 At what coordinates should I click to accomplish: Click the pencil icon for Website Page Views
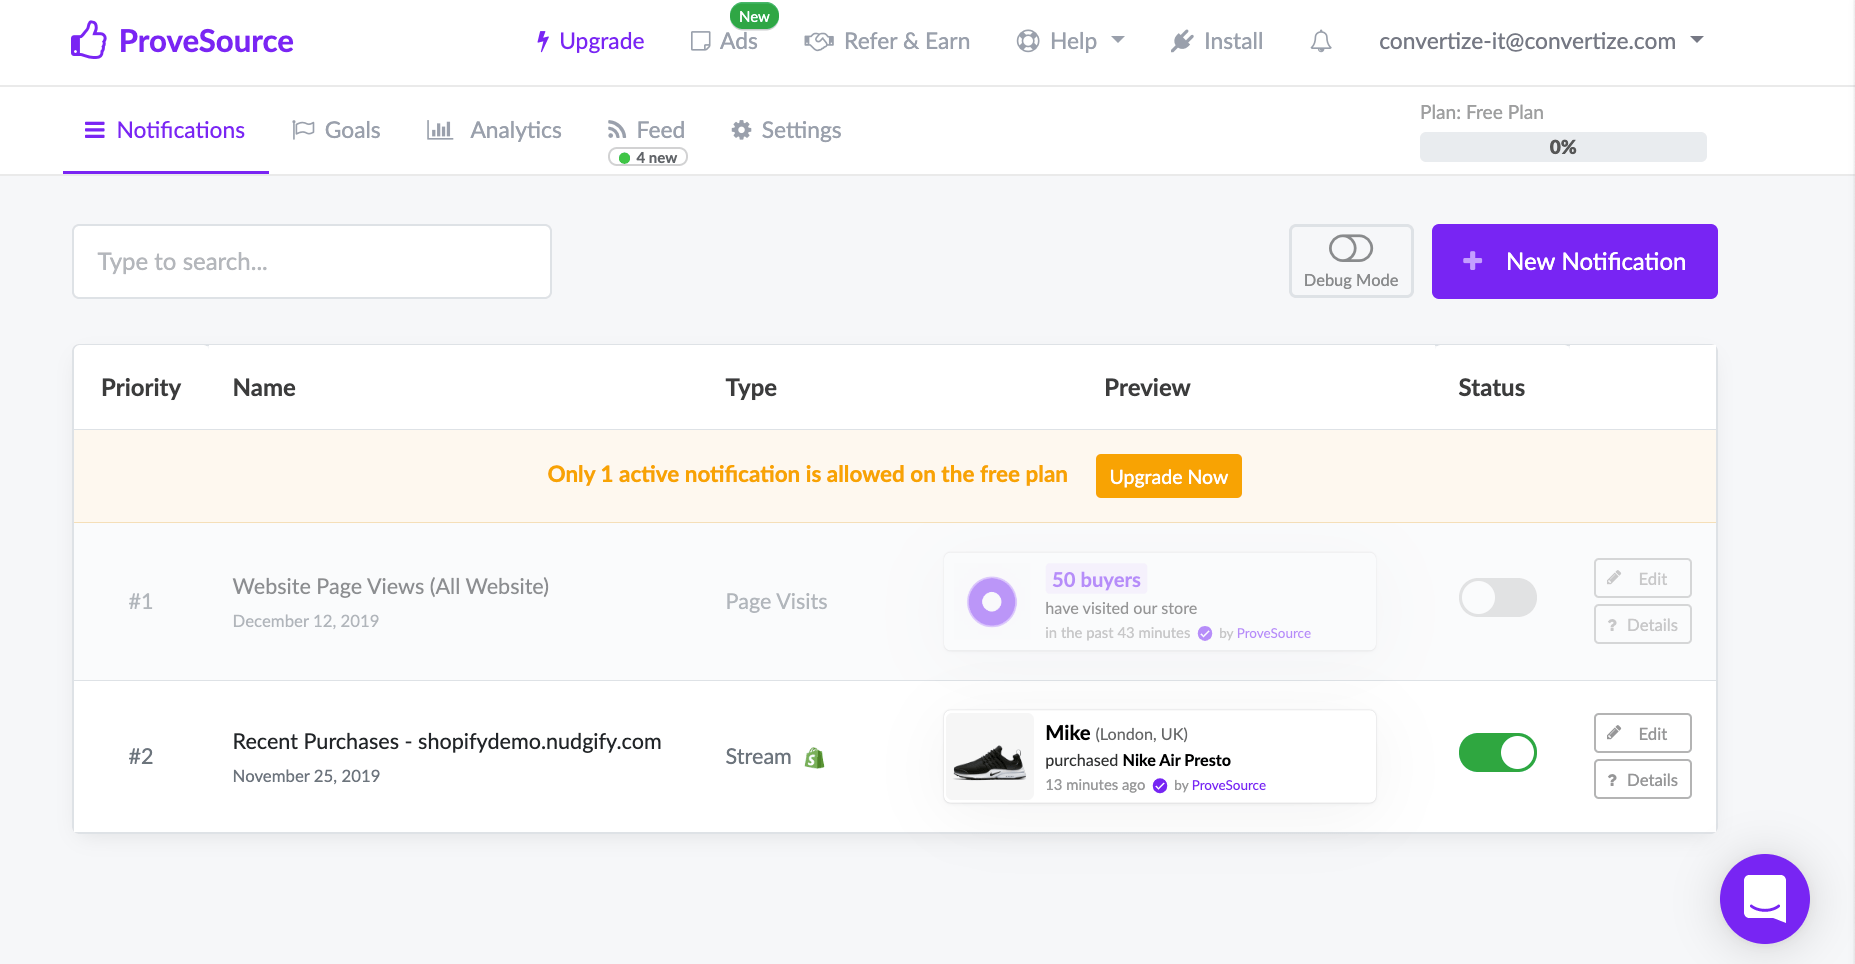(1614, 578)
